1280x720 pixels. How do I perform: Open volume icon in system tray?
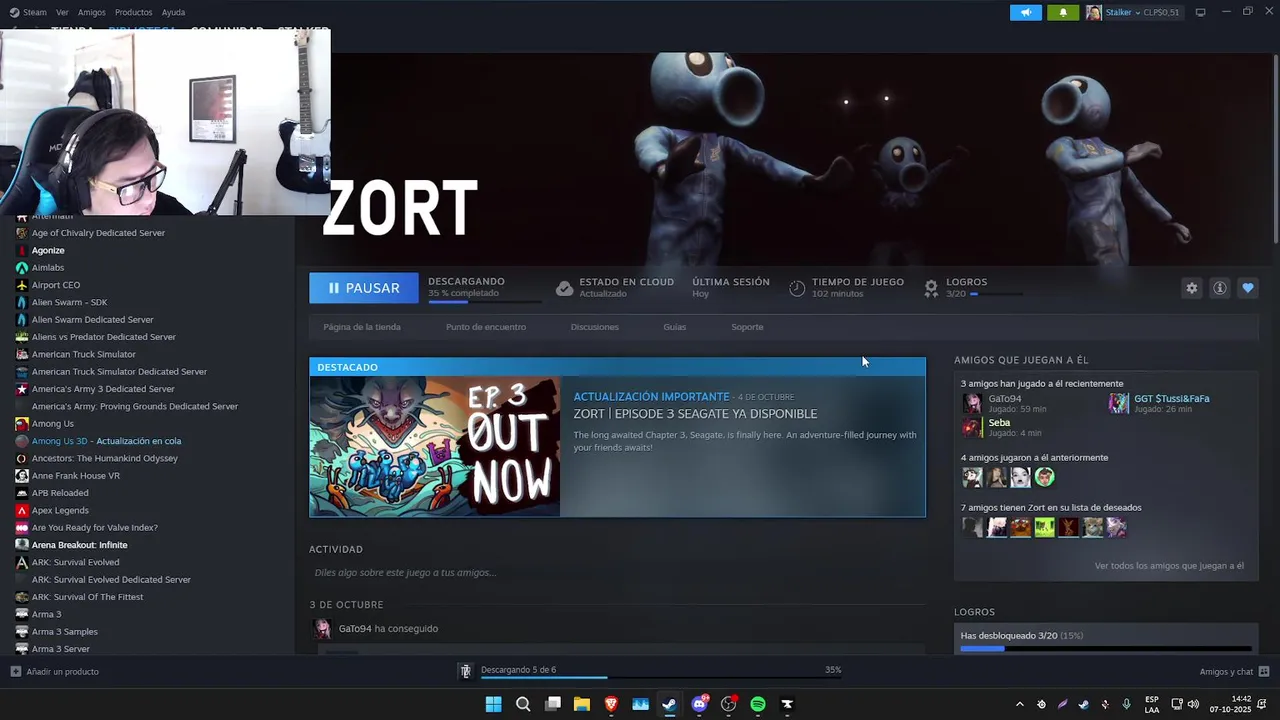pyautogui.click(x=1193, y=704)
